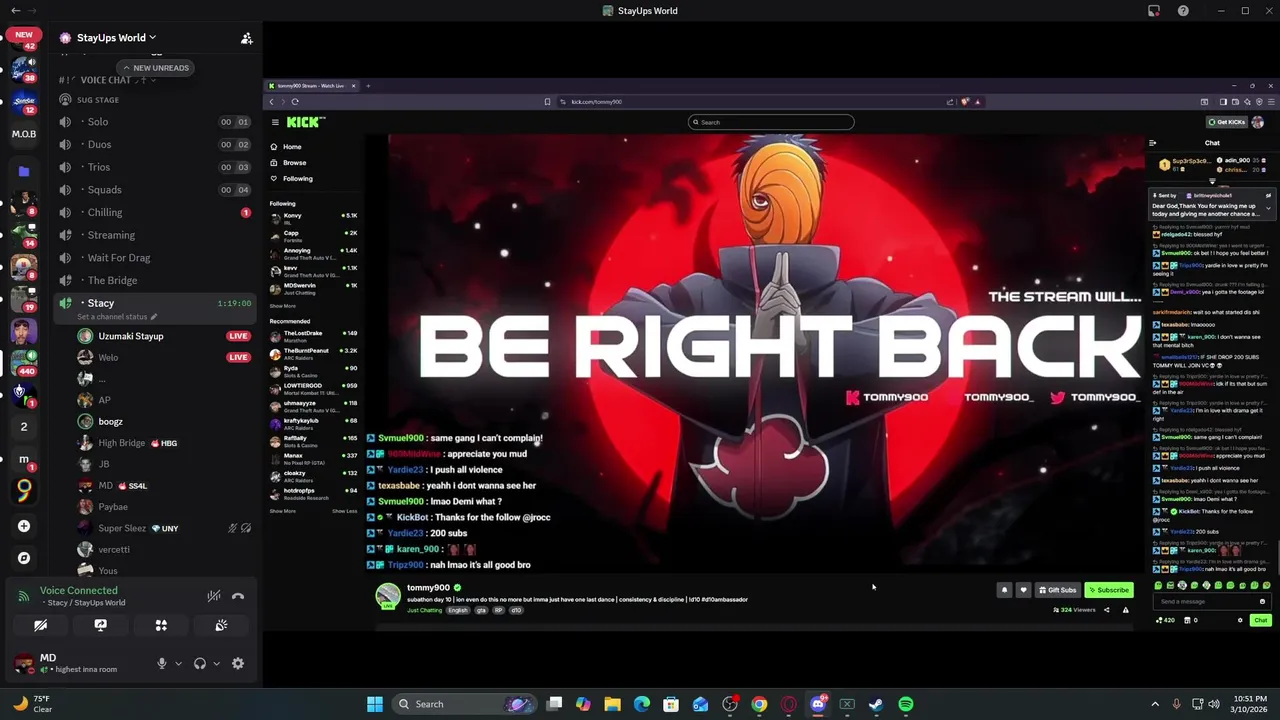Go back with Discord title bar arrow
Viewport: 1280px width, 720px height.
click(15, 11)
